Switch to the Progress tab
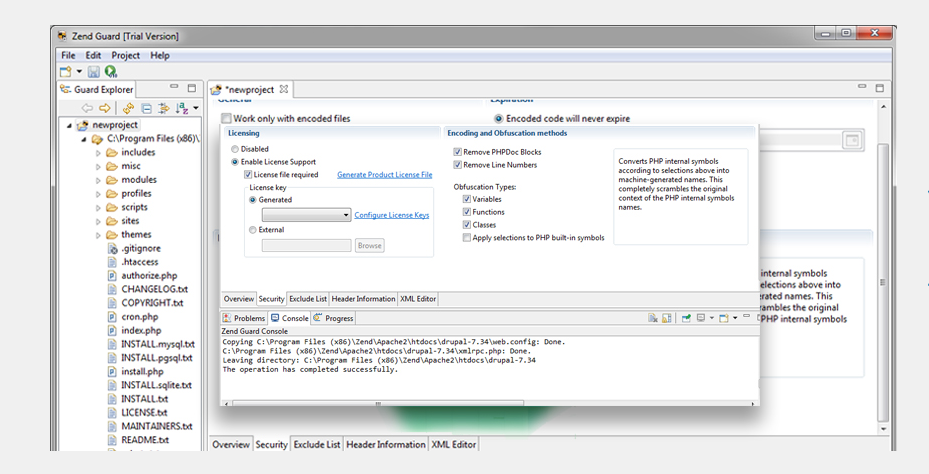929x474 pixels. pyautogui.click(x=334, y=318)
